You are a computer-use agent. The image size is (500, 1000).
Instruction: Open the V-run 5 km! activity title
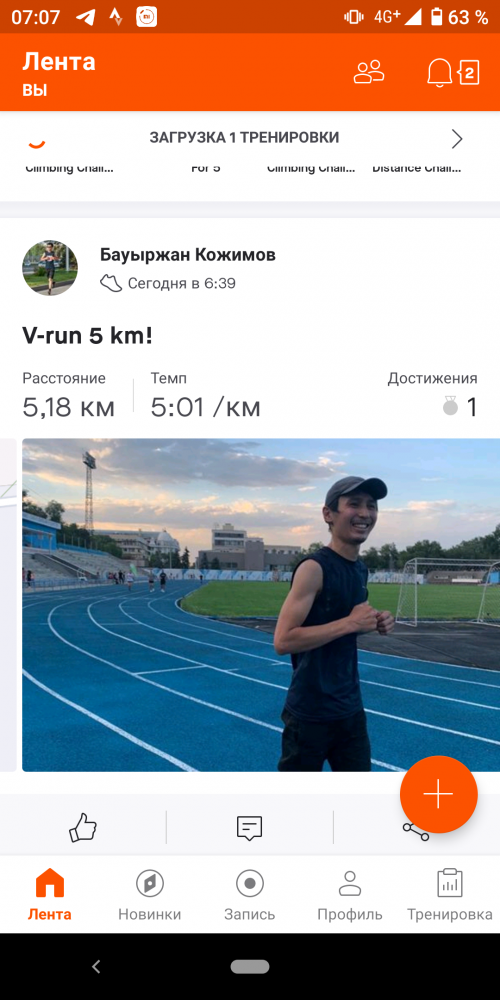click(x=87, y=335)
